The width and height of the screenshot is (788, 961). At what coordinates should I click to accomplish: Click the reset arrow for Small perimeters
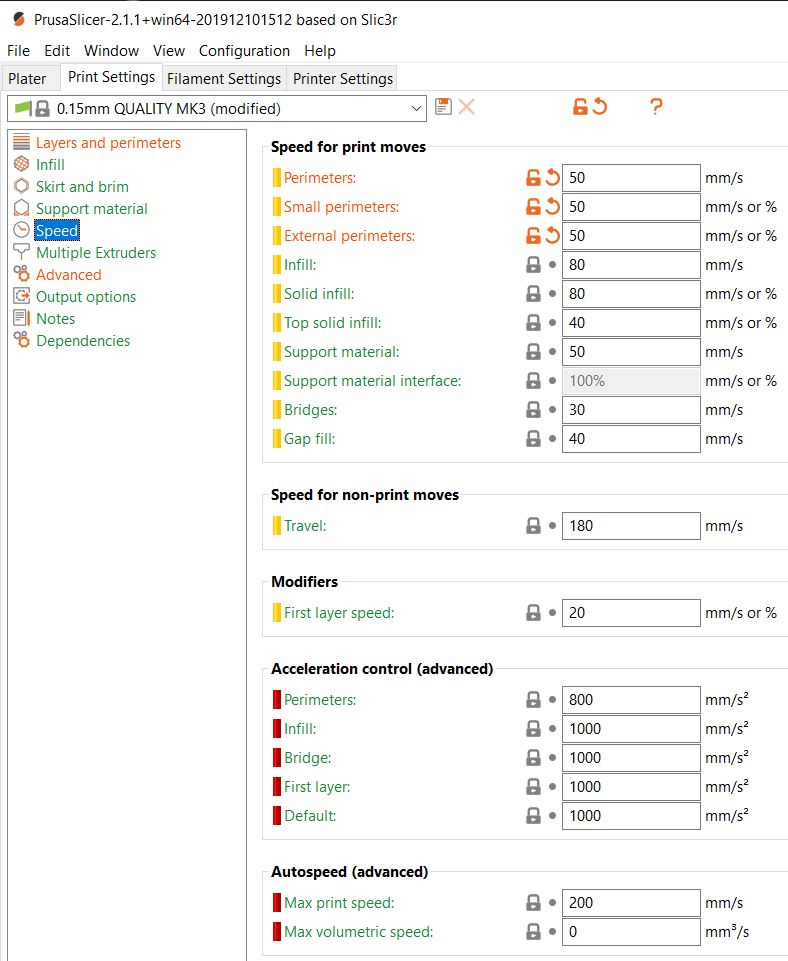coord(553,207)
